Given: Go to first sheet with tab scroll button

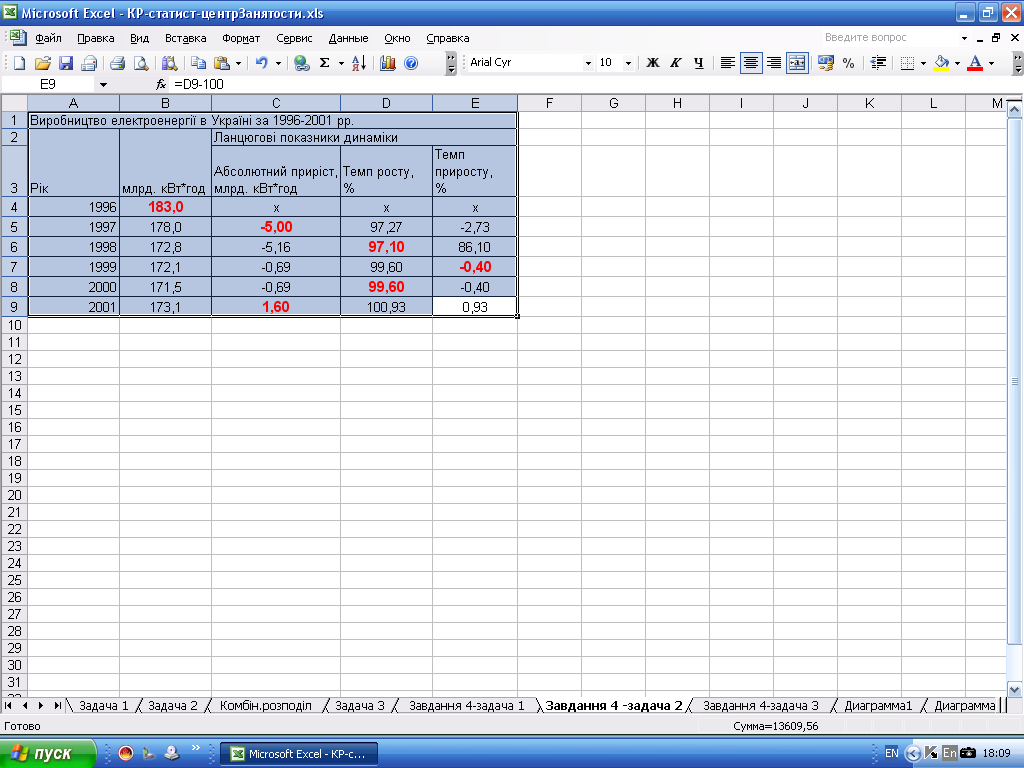Looking at the screenshot, I should point(8,705).
